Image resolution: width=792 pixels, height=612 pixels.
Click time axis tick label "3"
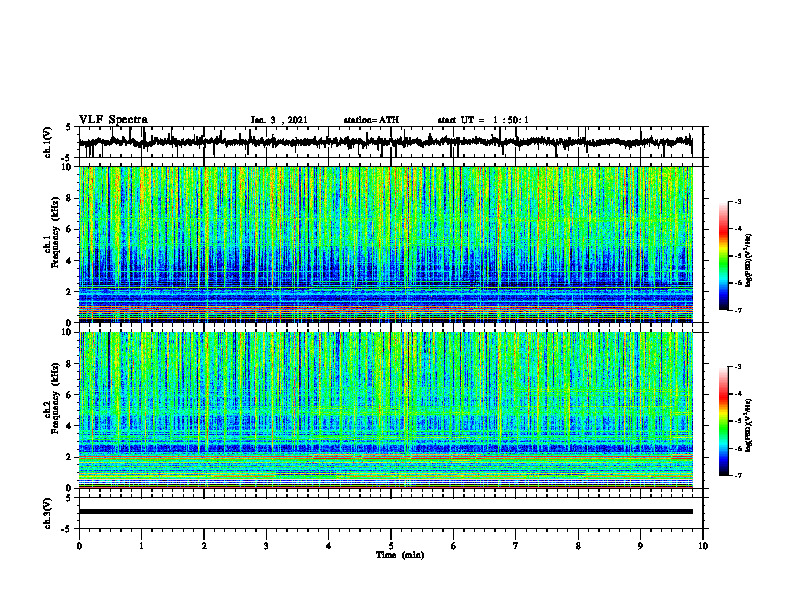(266, 546)
